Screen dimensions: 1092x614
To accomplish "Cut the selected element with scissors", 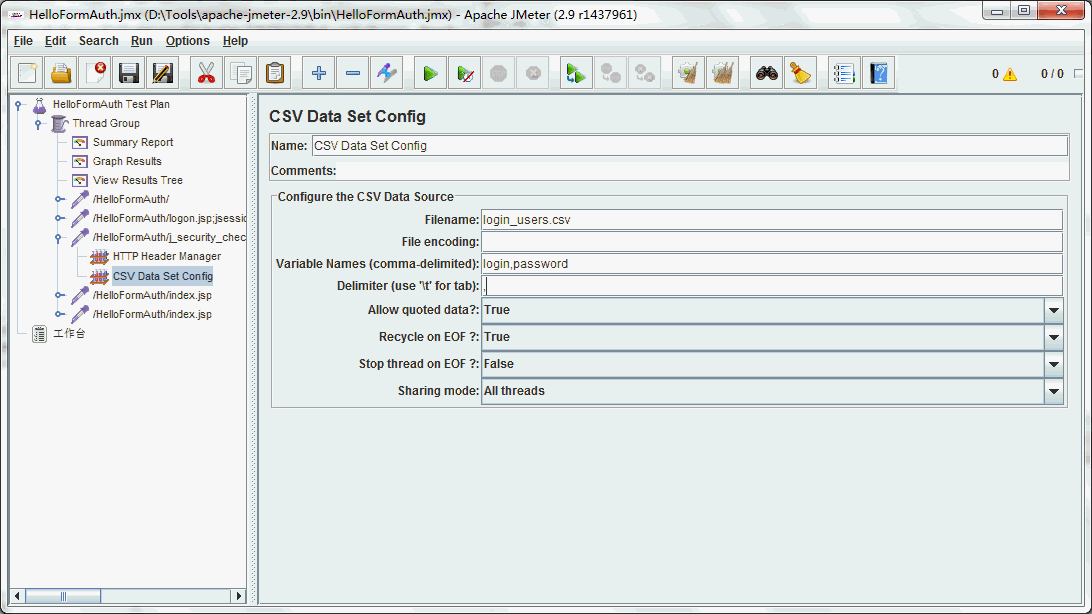I will pos(206,73).
